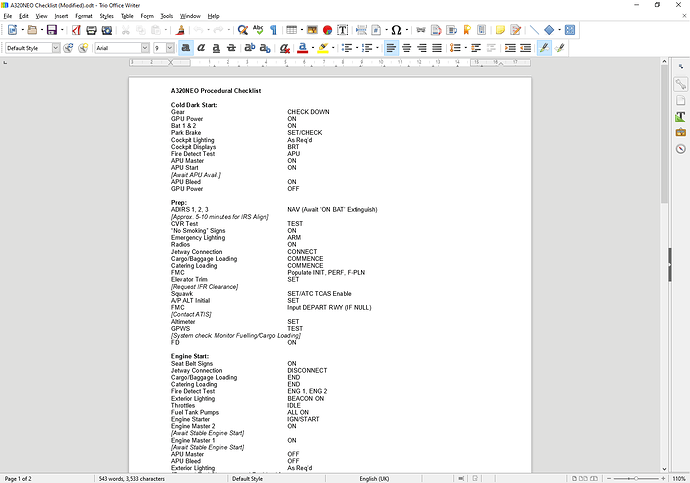Toggle the print preview icon
This screenshot has height=483, width=690.
[107, 30]
